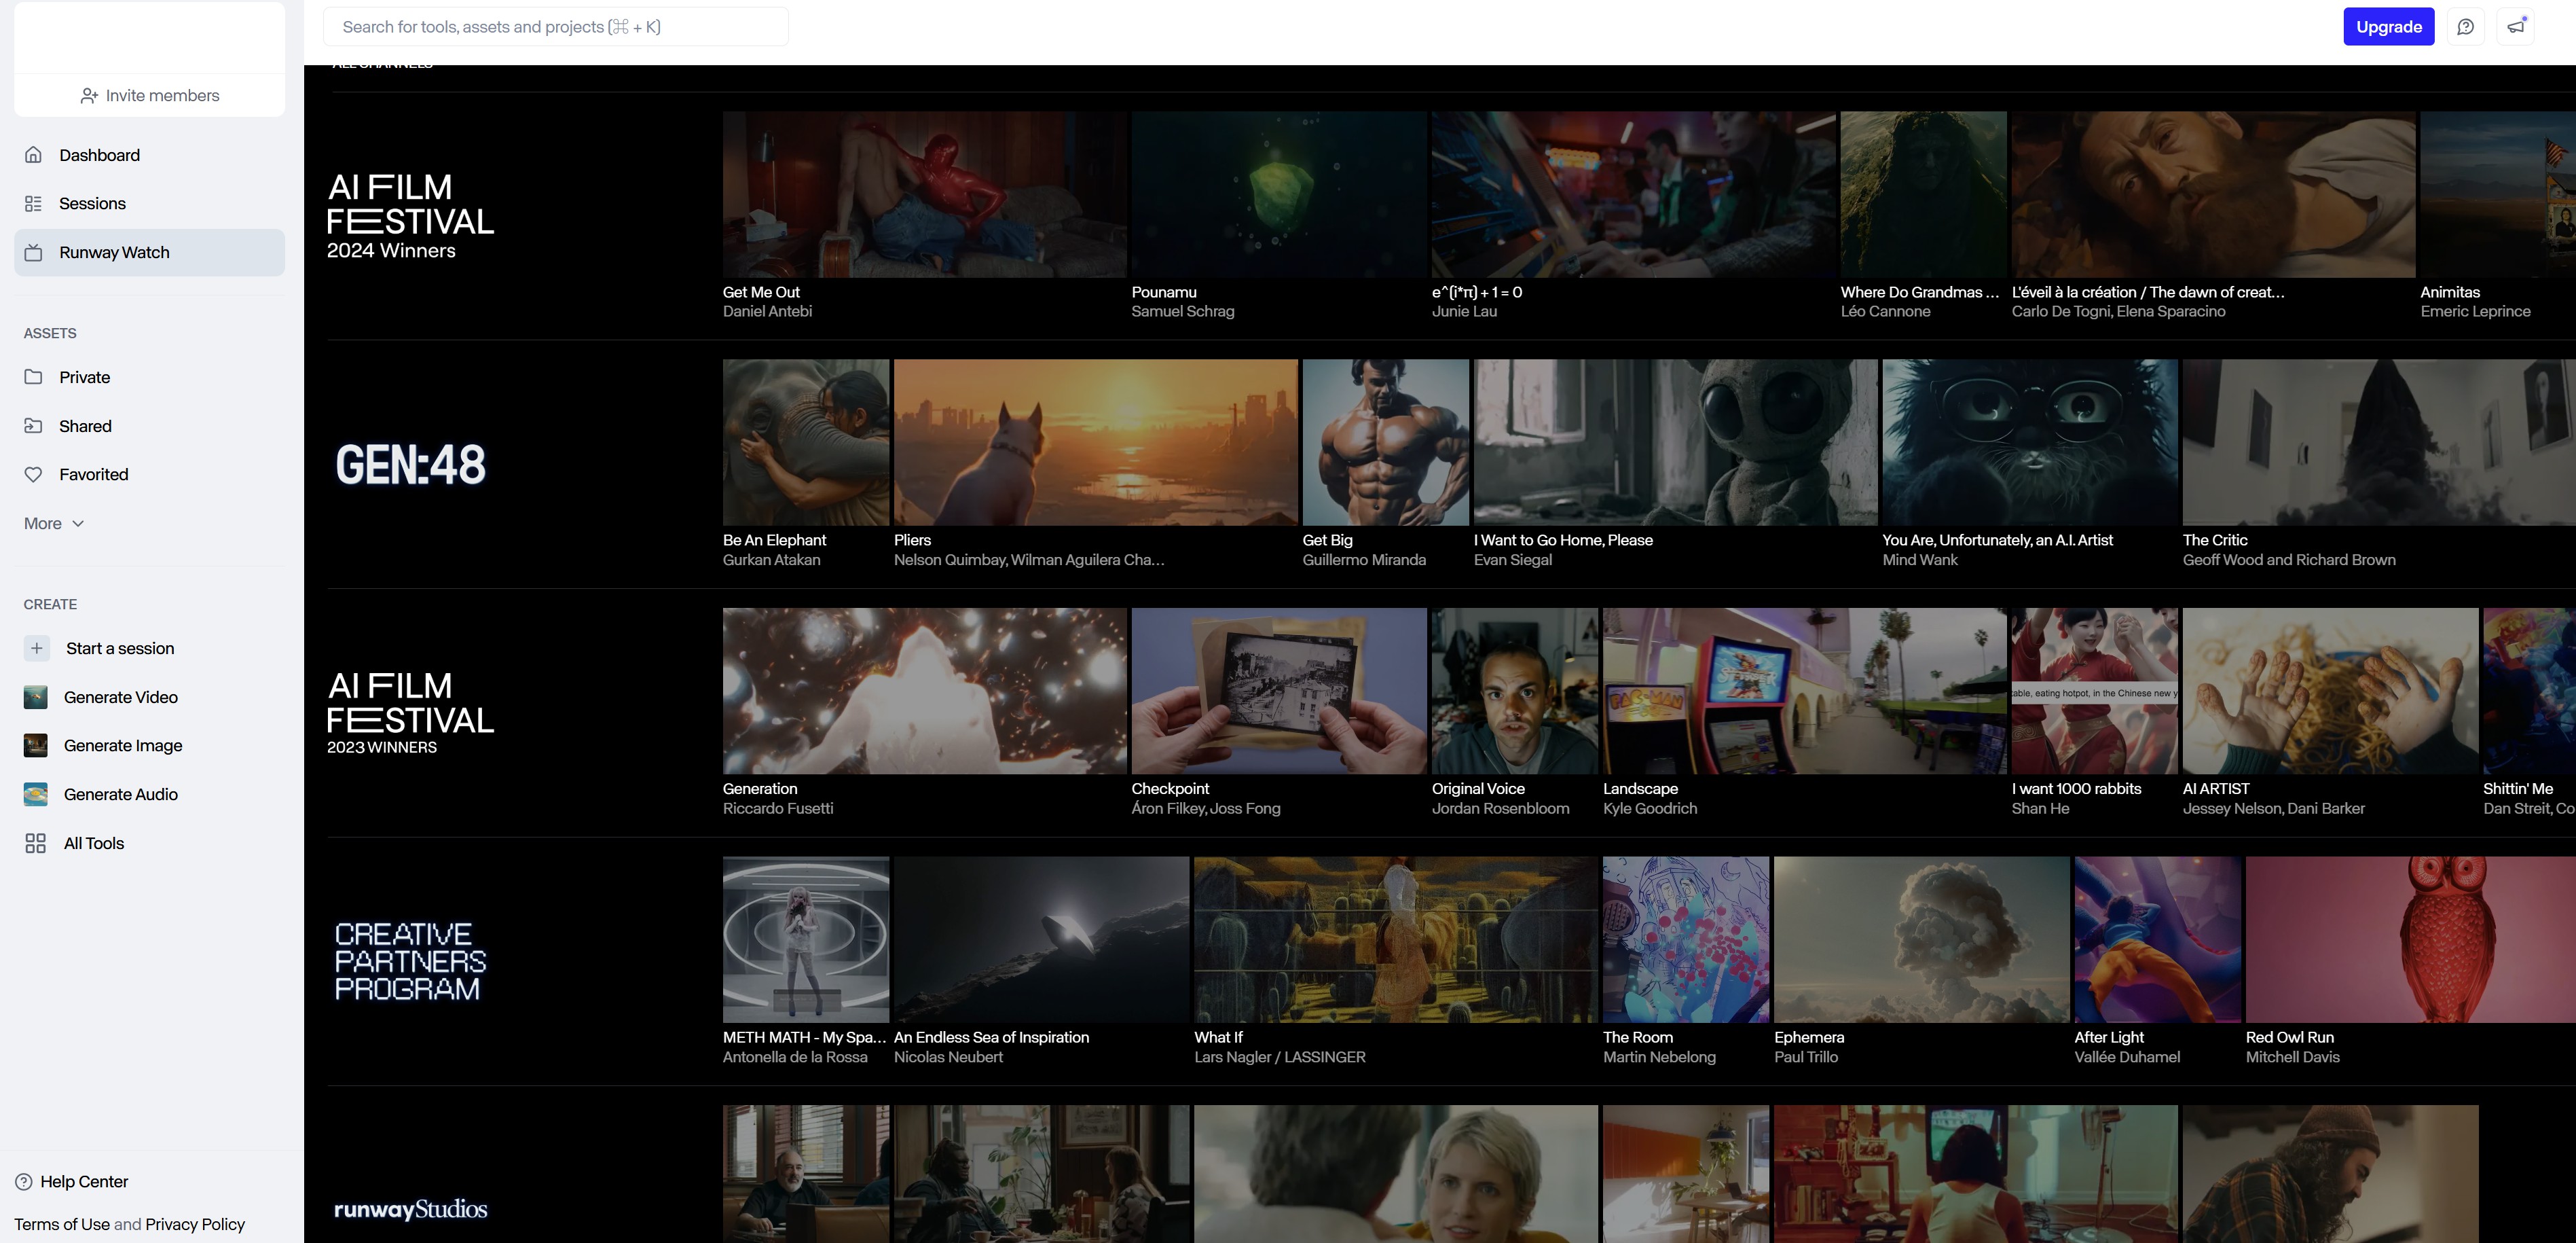Click Invite members button
Viewport: 2576px width, 1243px height.
pyautogui.click(x=149, y=96)
